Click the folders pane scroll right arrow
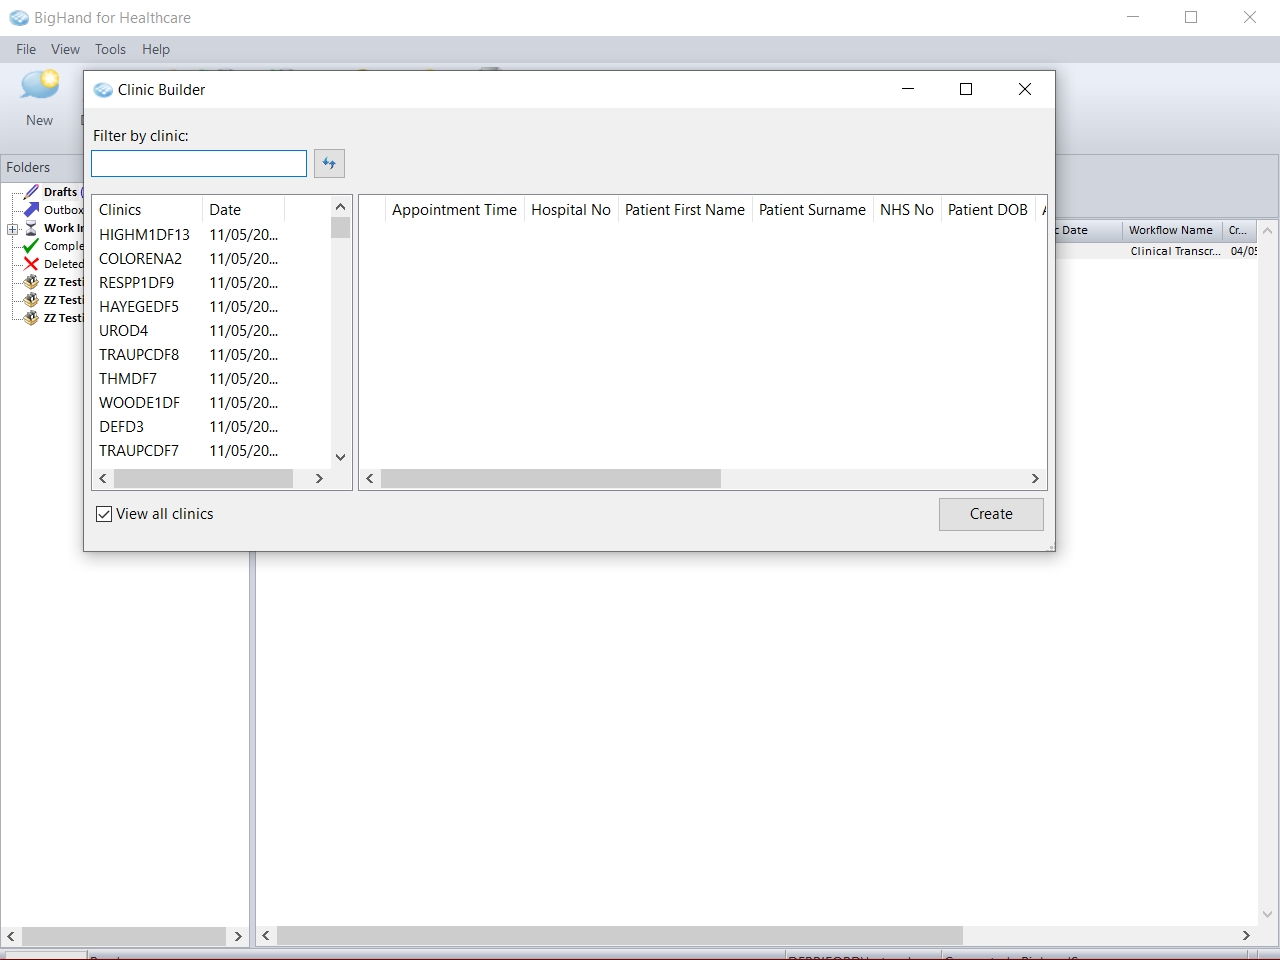The height and width of the screenshot is (960, 1280). [x=238, y=937]
